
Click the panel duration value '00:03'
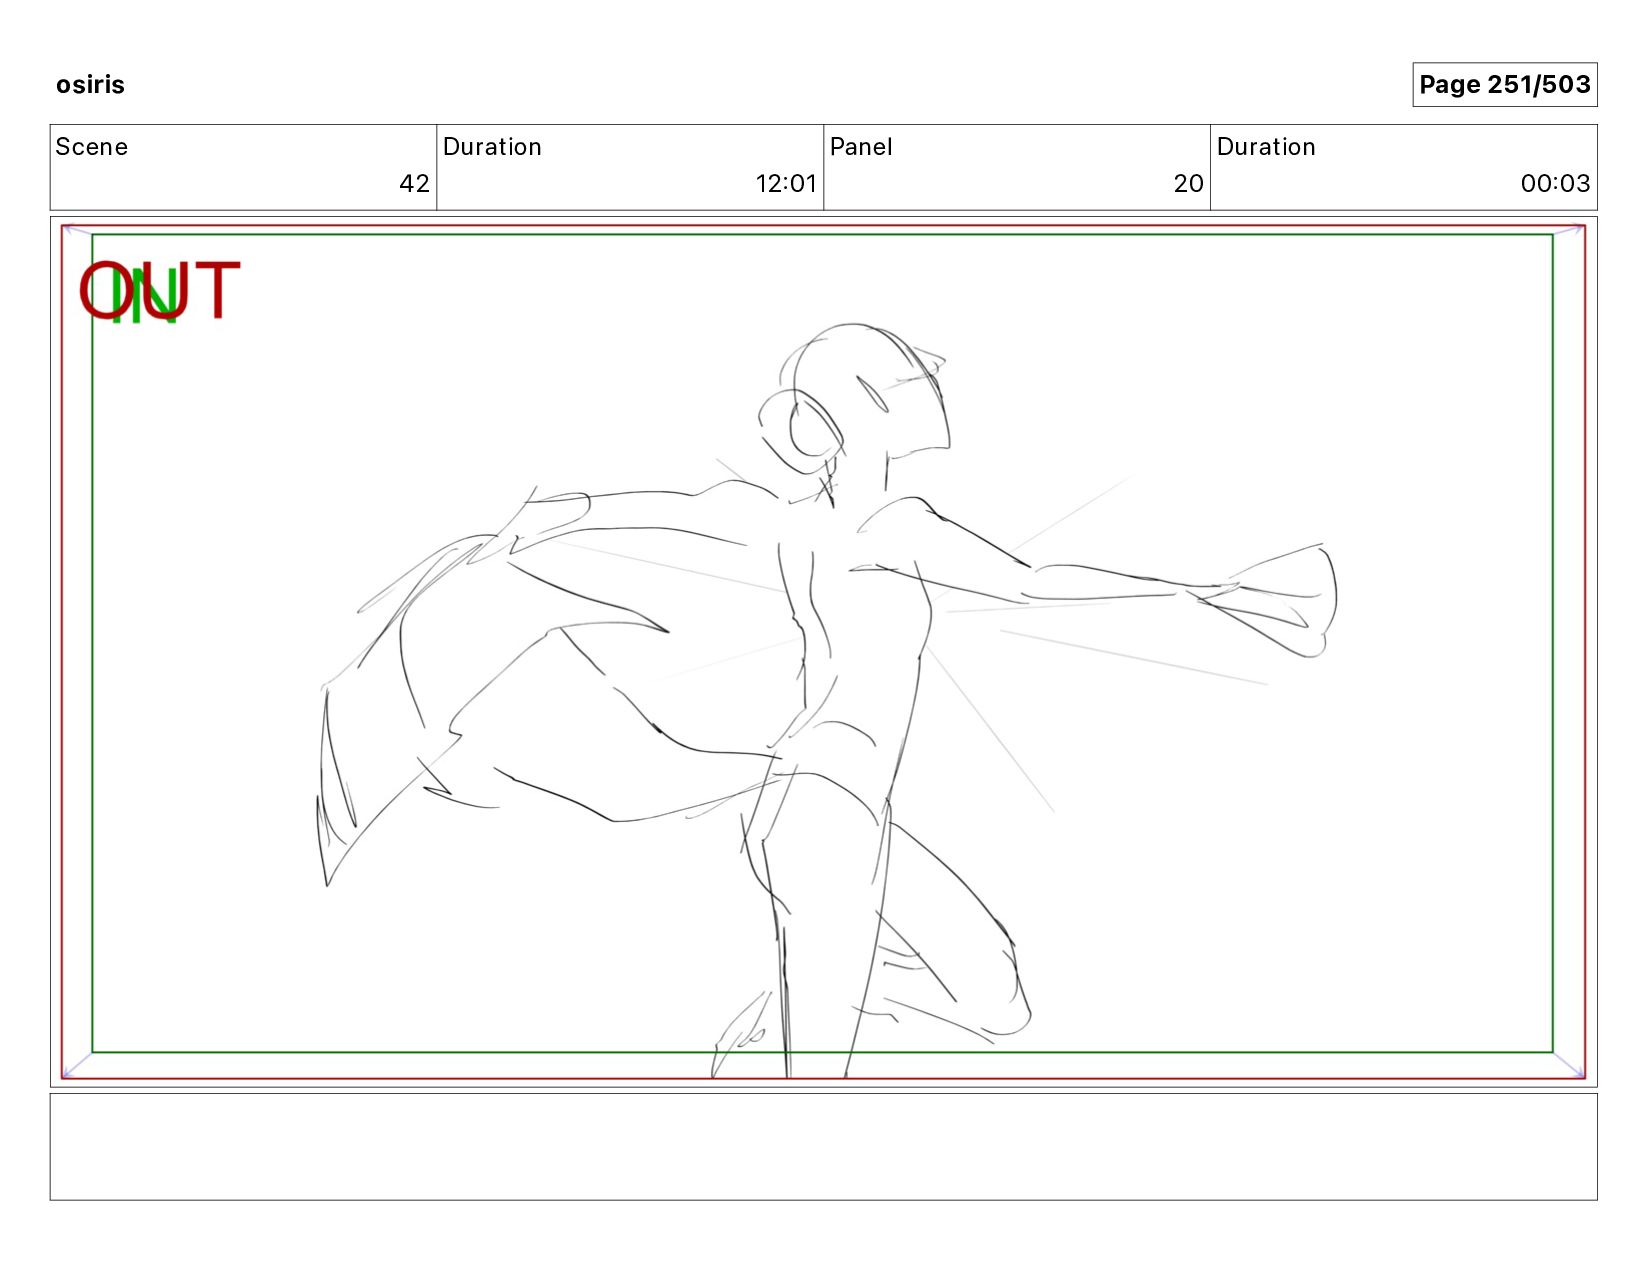pos(1555,183)
